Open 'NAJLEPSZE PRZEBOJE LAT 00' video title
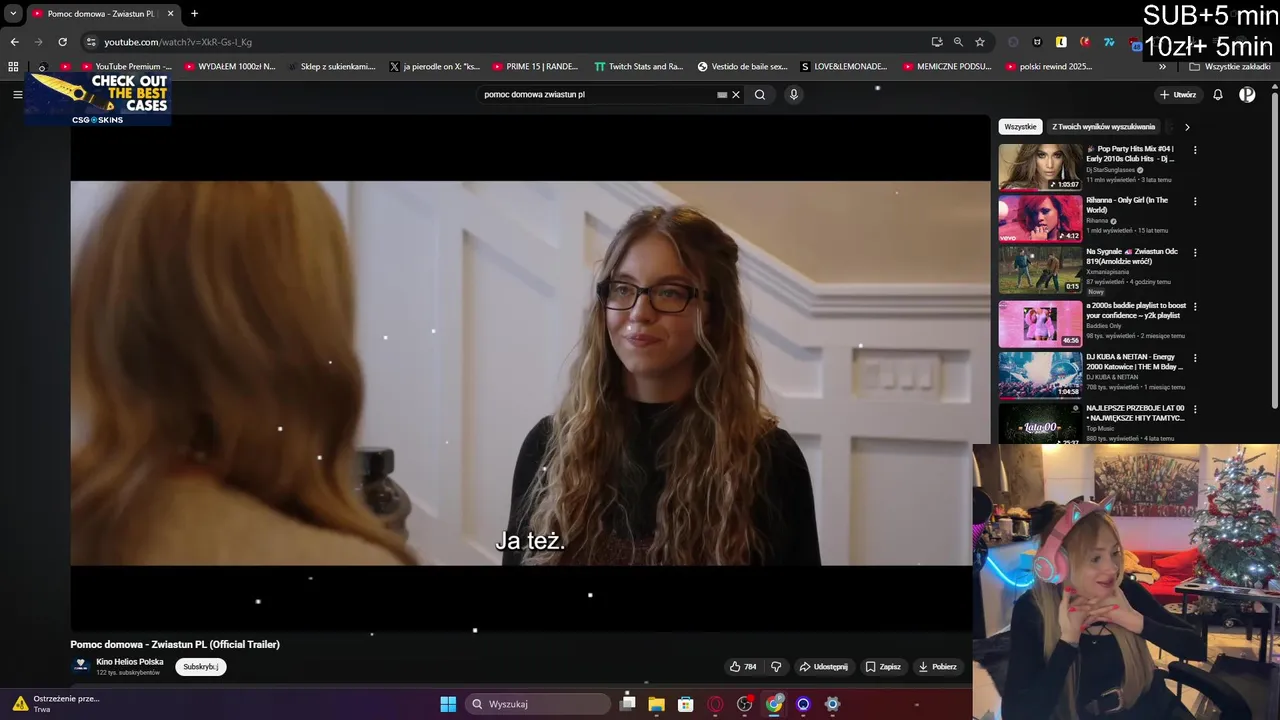 point(1135,412)
